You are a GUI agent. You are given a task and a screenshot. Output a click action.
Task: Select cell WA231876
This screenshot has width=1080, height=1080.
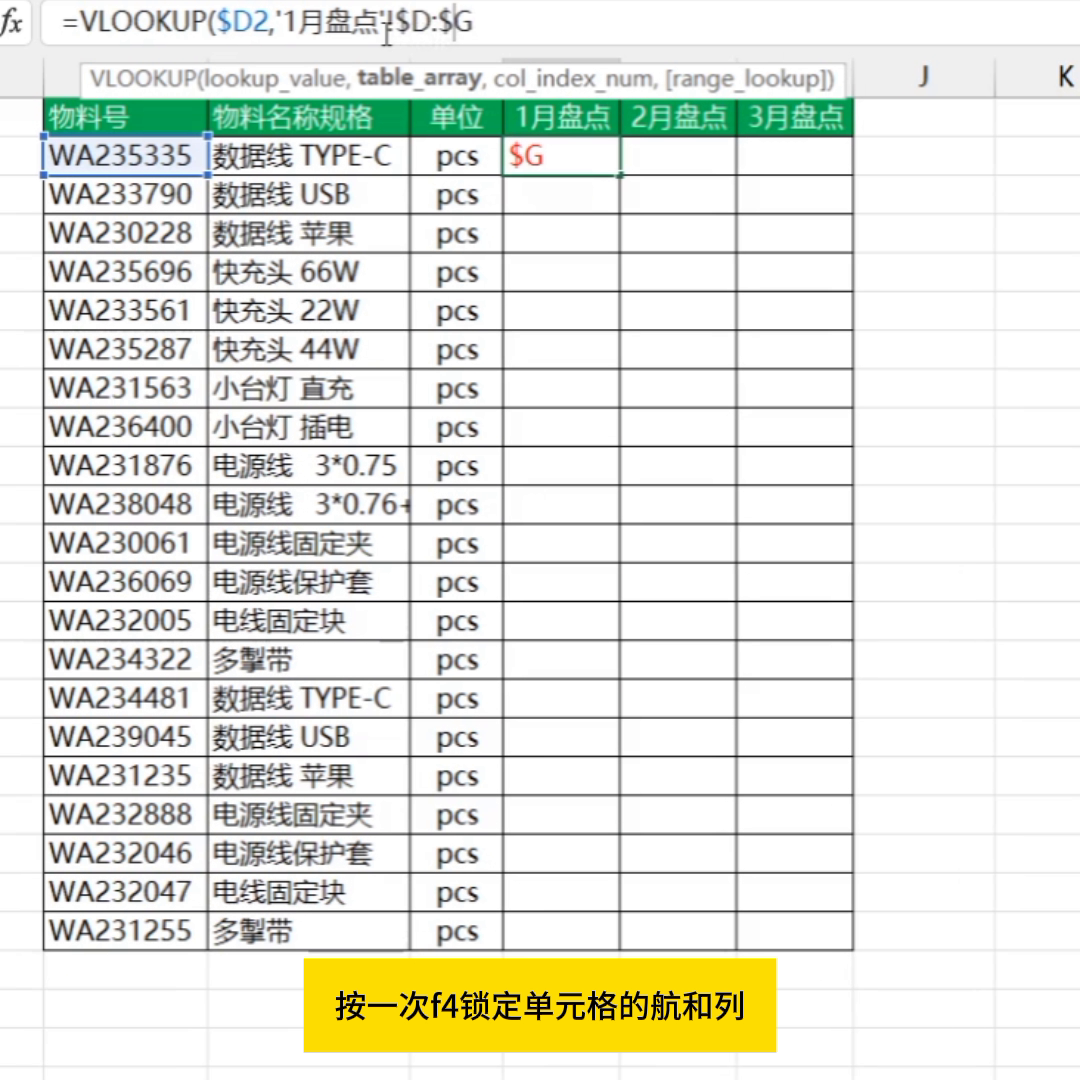point(125,466)
